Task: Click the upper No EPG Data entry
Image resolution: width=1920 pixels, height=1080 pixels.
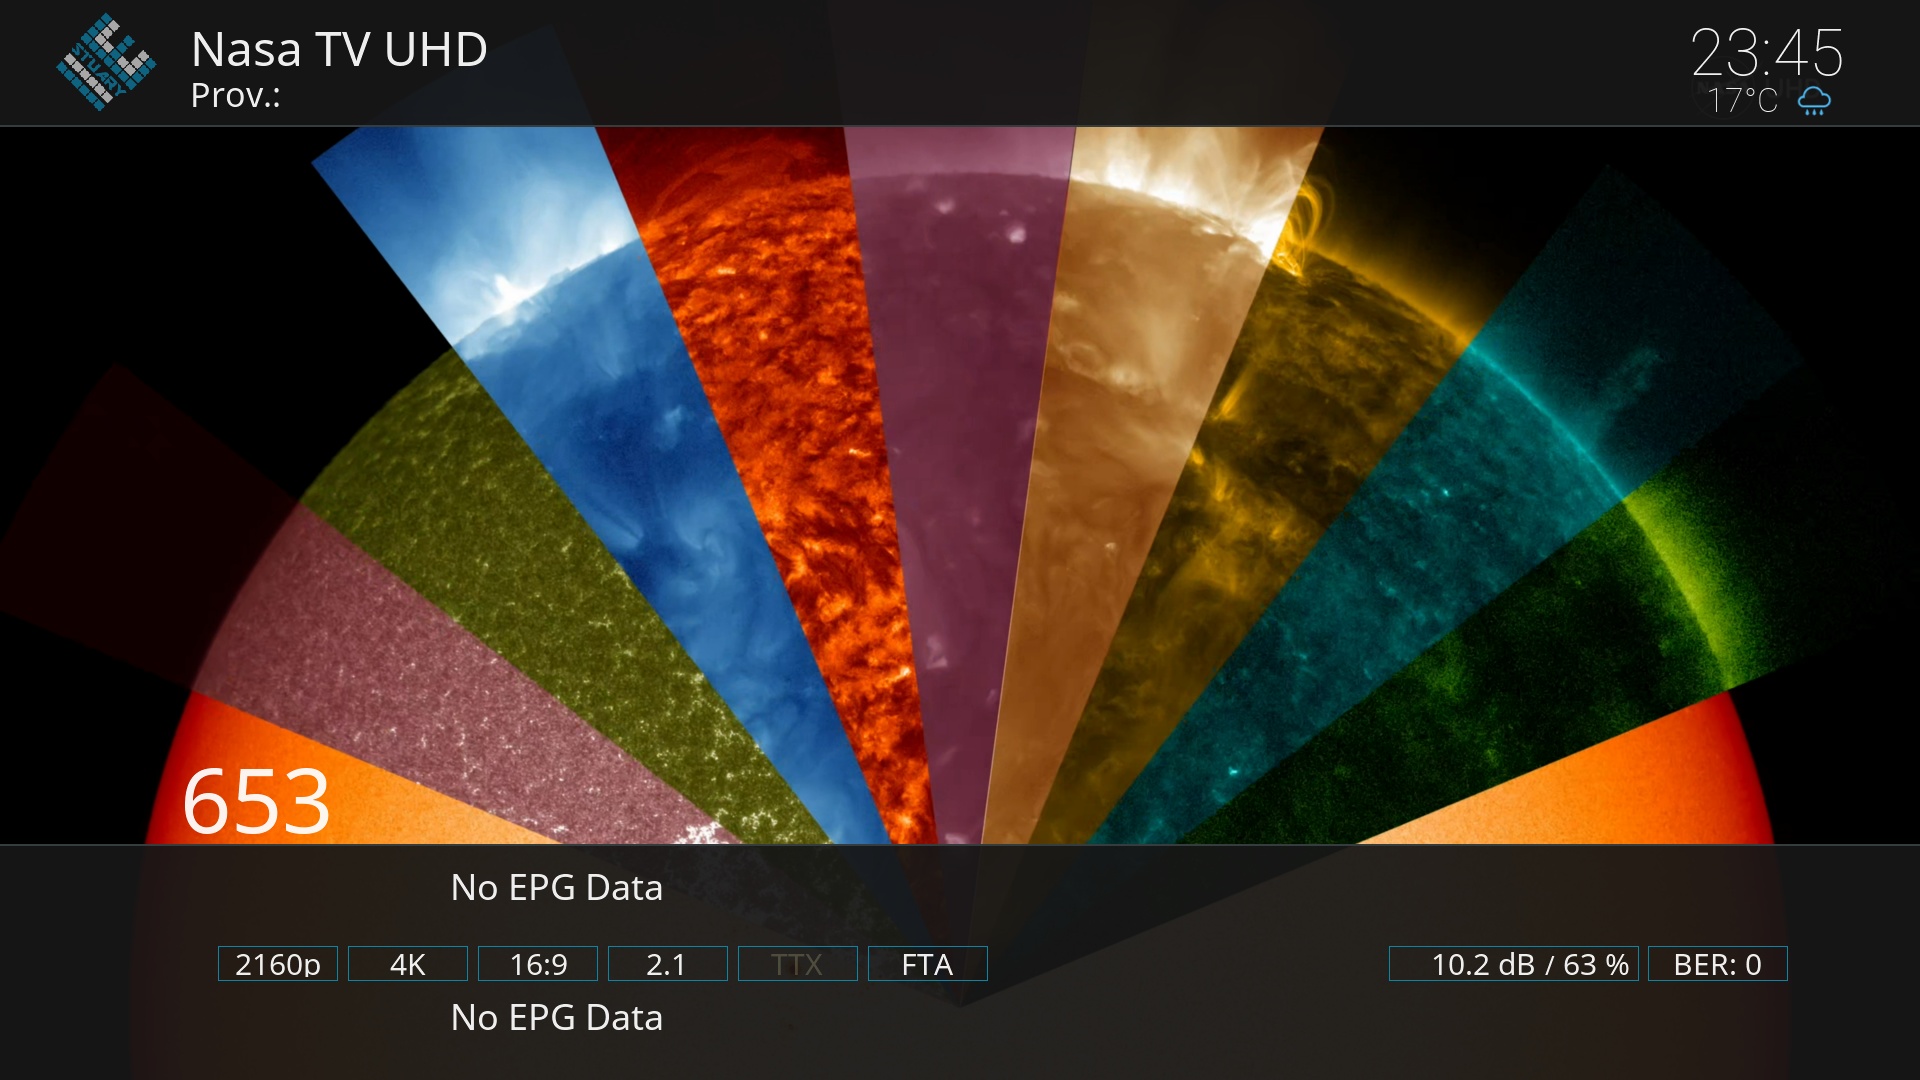Action: [556, 888]
